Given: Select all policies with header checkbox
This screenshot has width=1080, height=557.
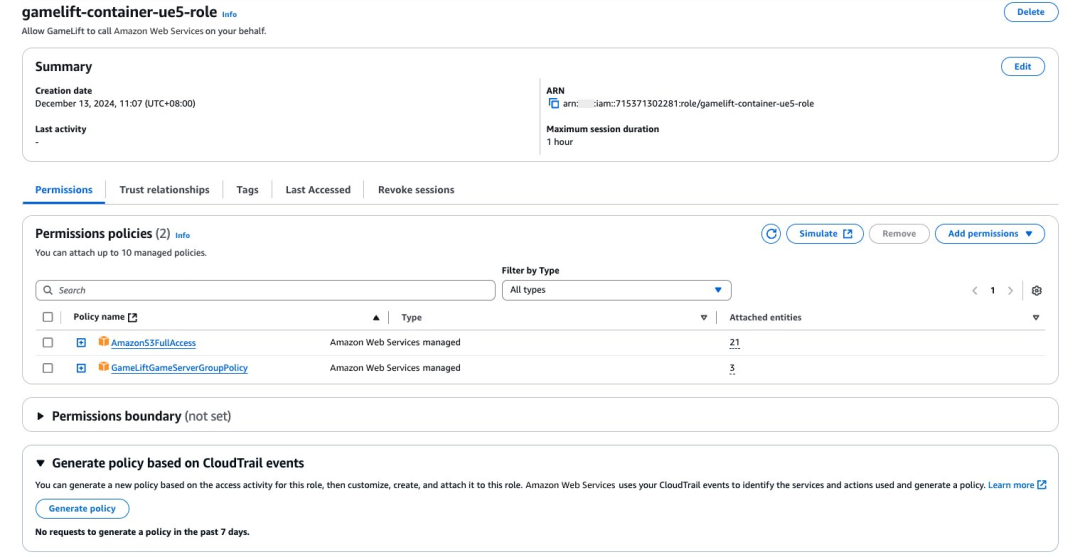Looking at the screenshot, I should [x=48, y=317].
